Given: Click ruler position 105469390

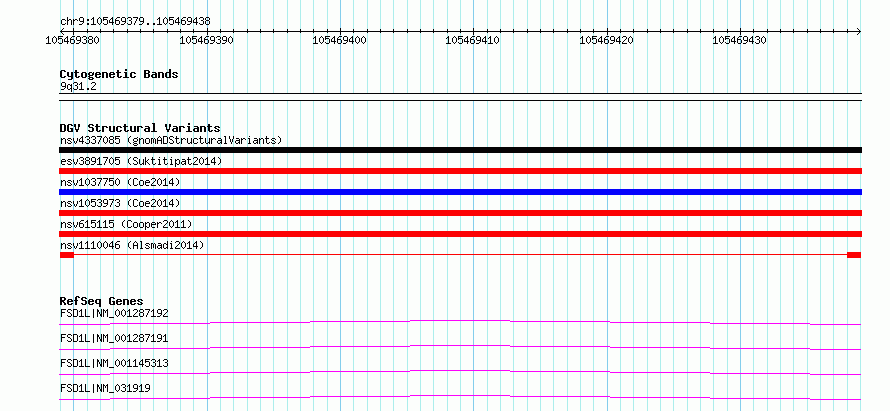Looking at the screenshot, I should (207, 40).
